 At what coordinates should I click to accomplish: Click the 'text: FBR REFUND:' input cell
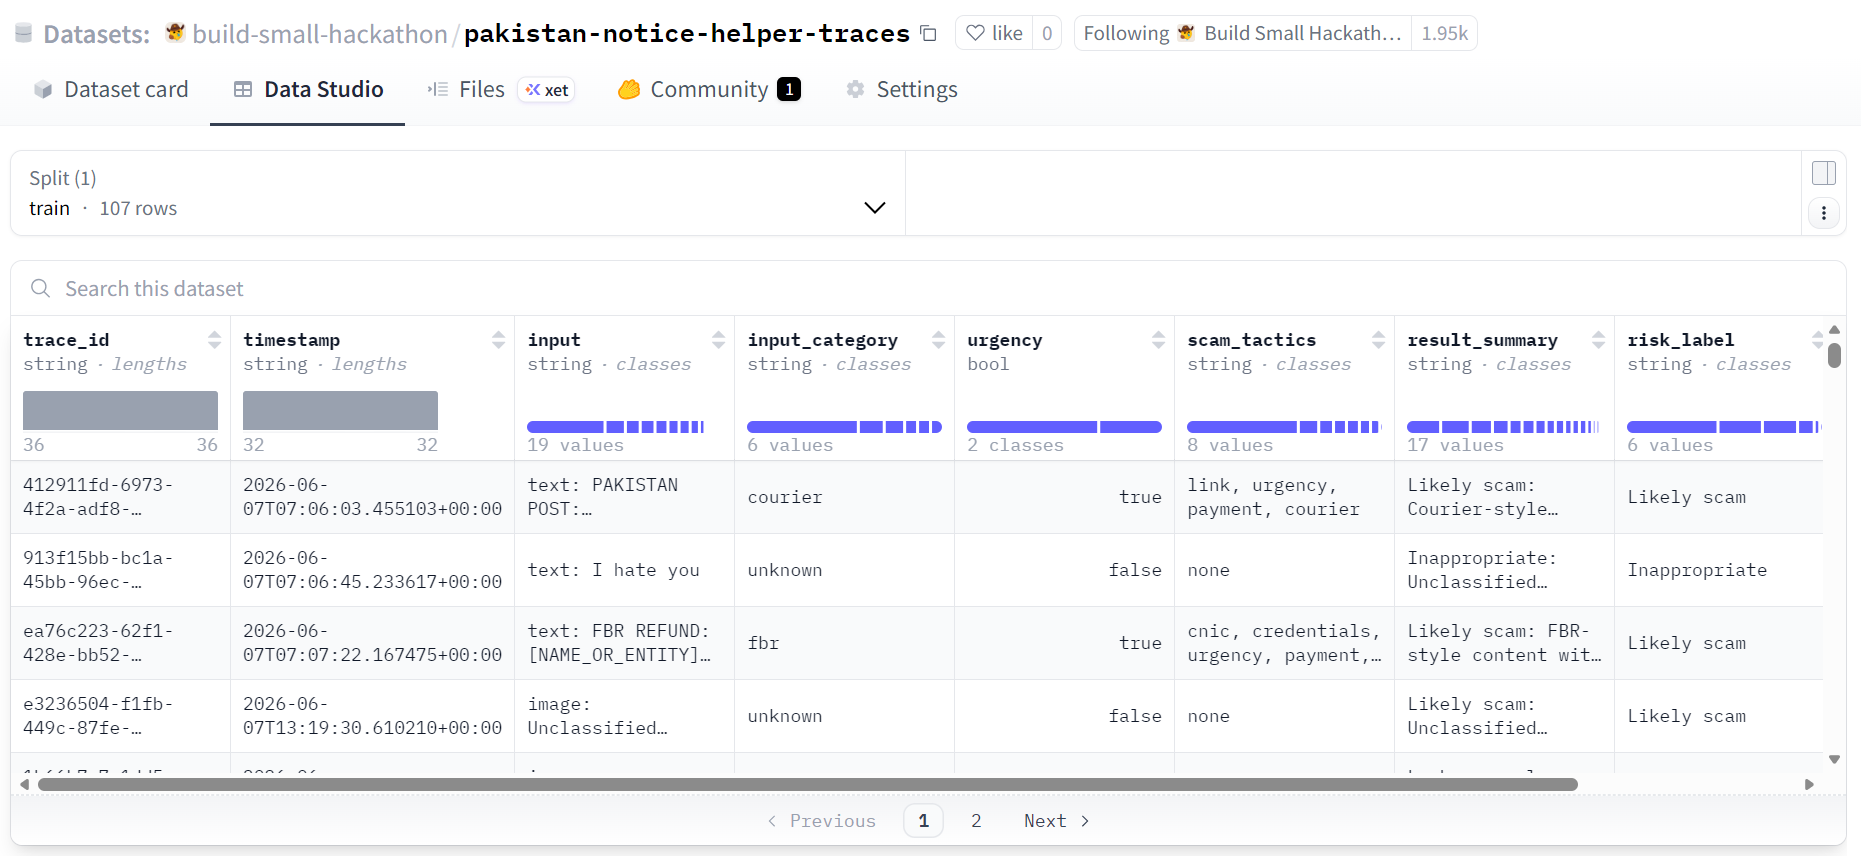pos(624,643)
